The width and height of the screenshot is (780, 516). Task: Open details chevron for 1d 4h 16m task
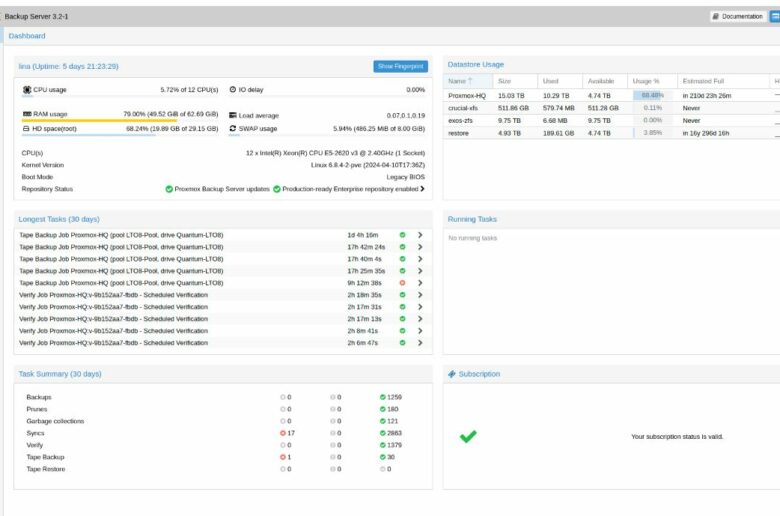(420, 235)
